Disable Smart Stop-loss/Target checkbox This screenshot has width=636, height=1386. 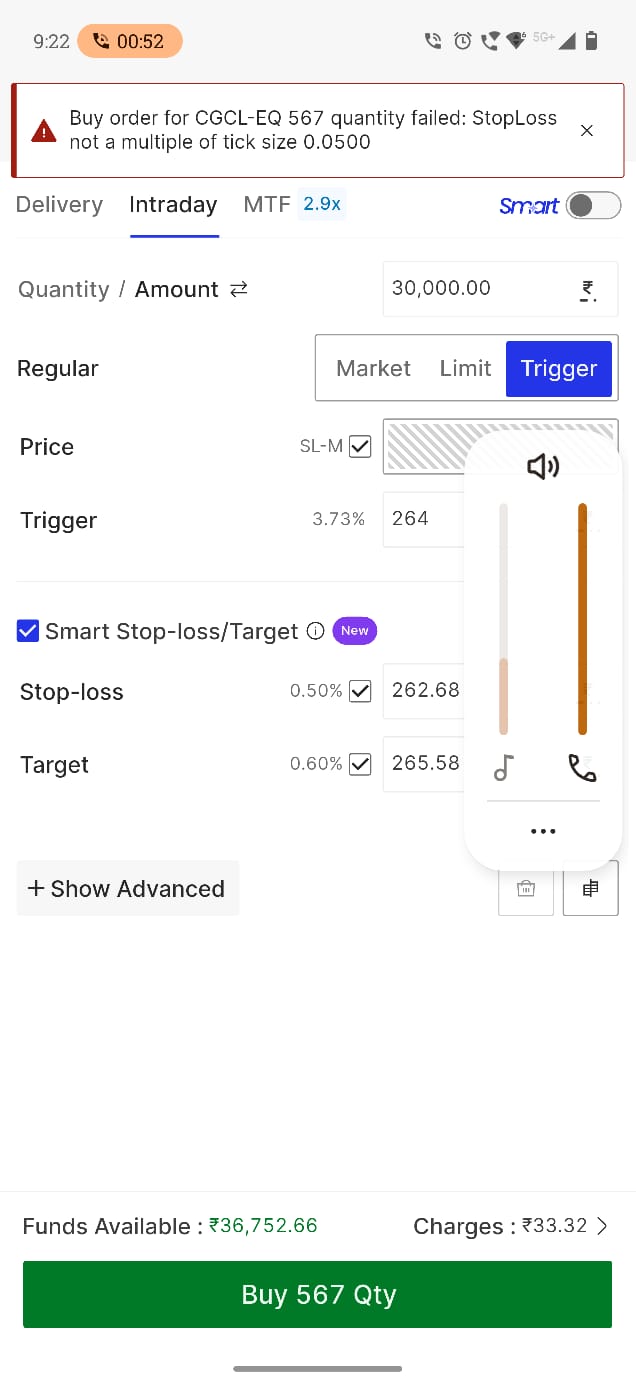pyautogui.click(x=28, y=631)
